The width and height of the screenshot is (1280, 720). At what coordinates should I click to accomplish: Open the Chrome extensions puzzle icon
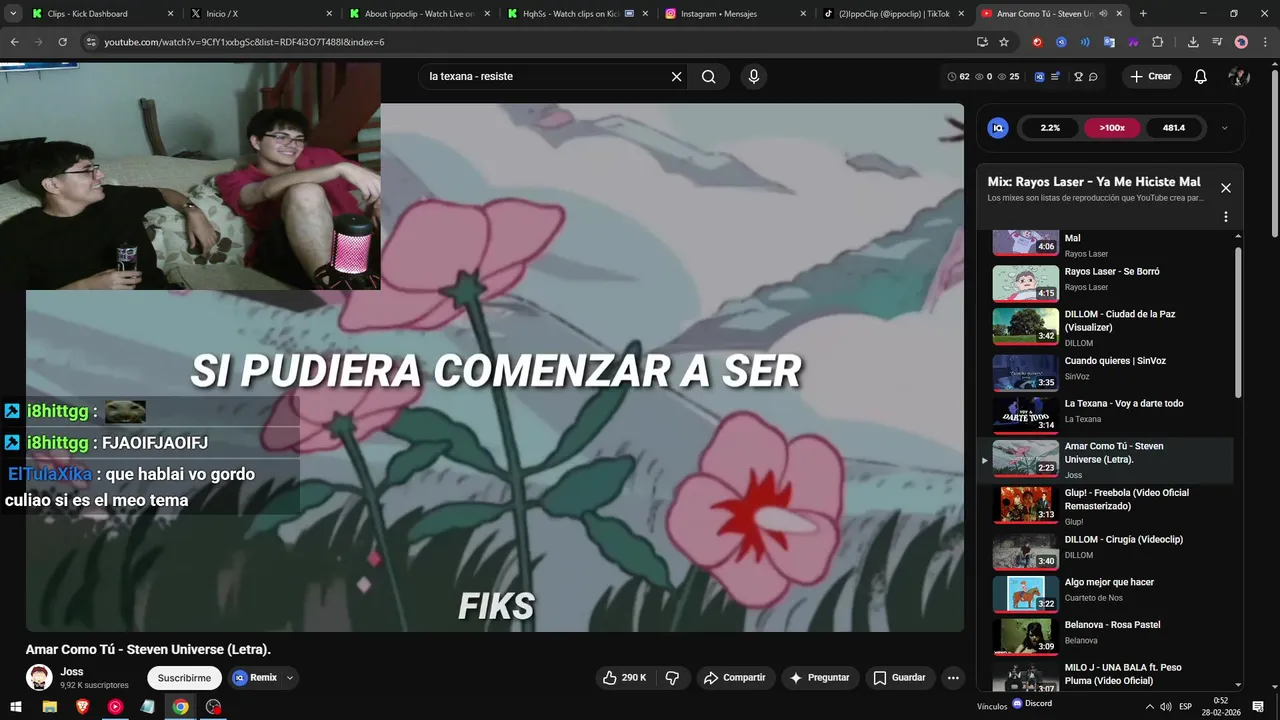(x=1158, y=42)
